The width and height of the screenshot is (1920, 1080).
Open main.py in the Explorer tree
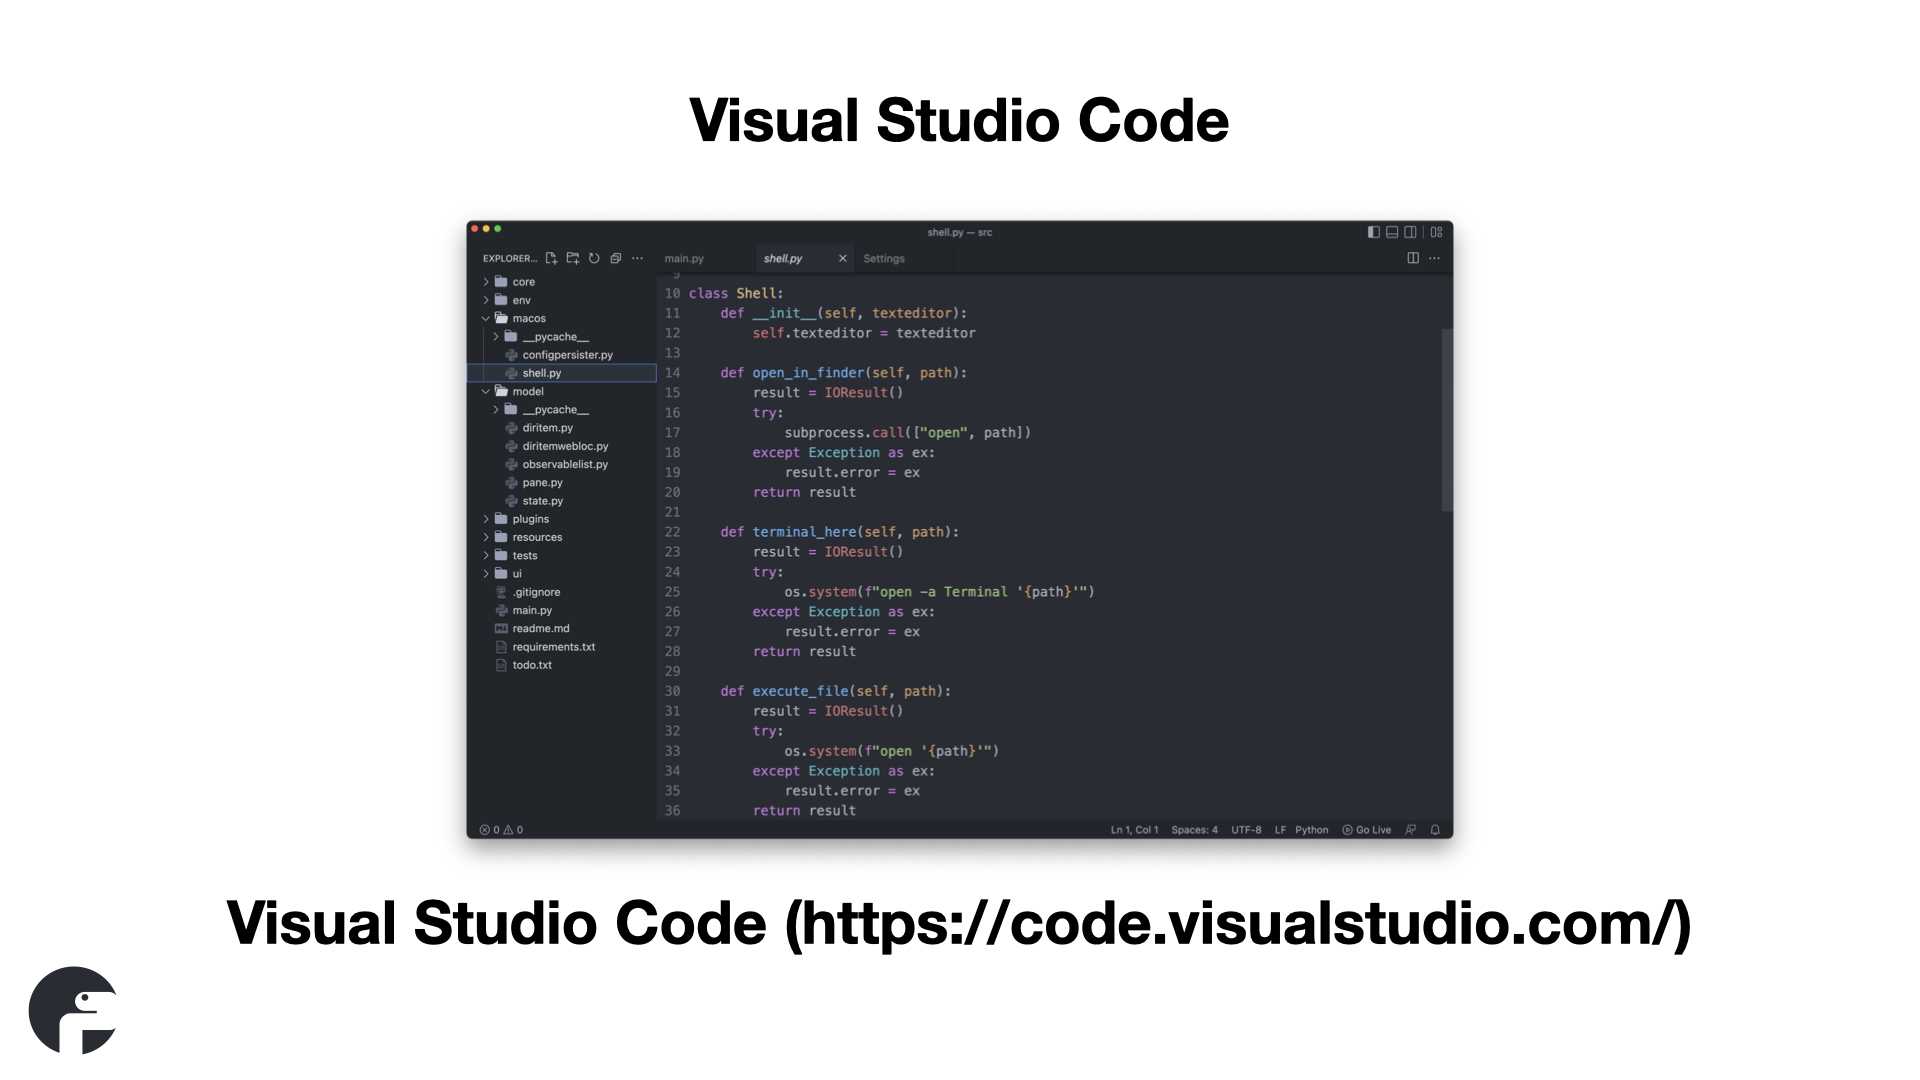click(x=561, y=610)
